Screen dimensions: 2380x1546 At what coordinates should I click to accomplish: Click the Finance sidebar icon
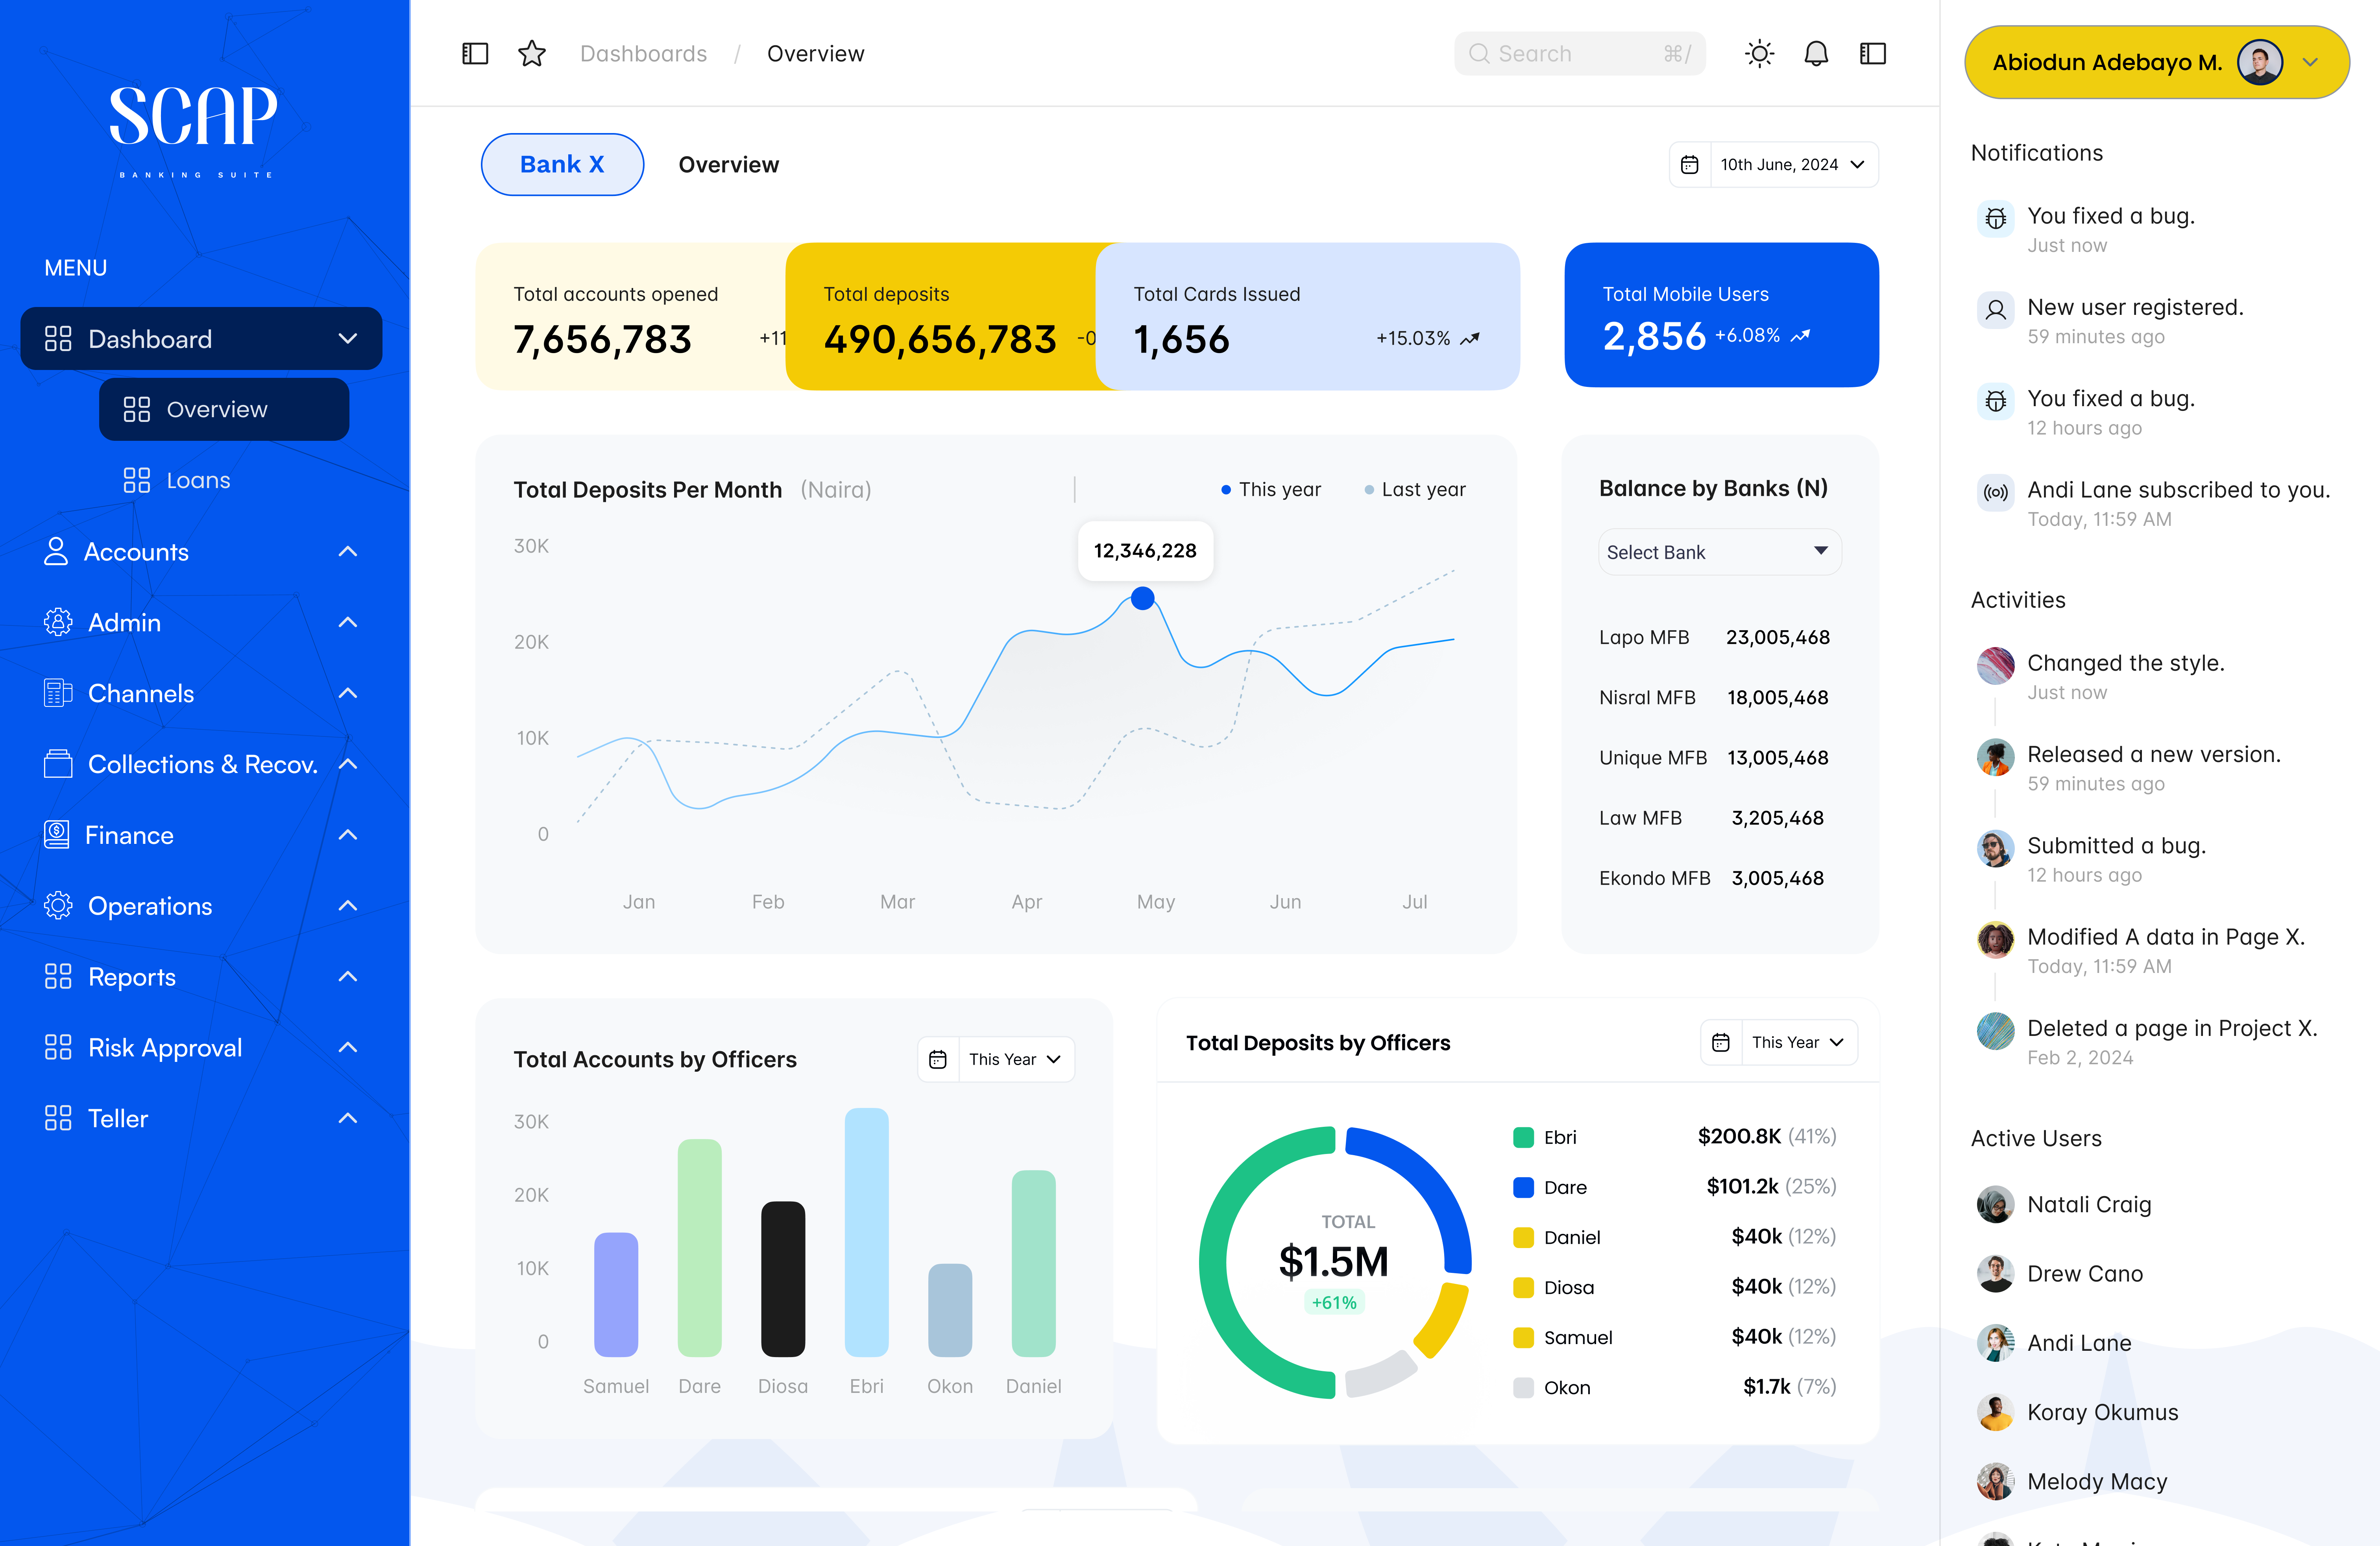[x=57, y=835]
